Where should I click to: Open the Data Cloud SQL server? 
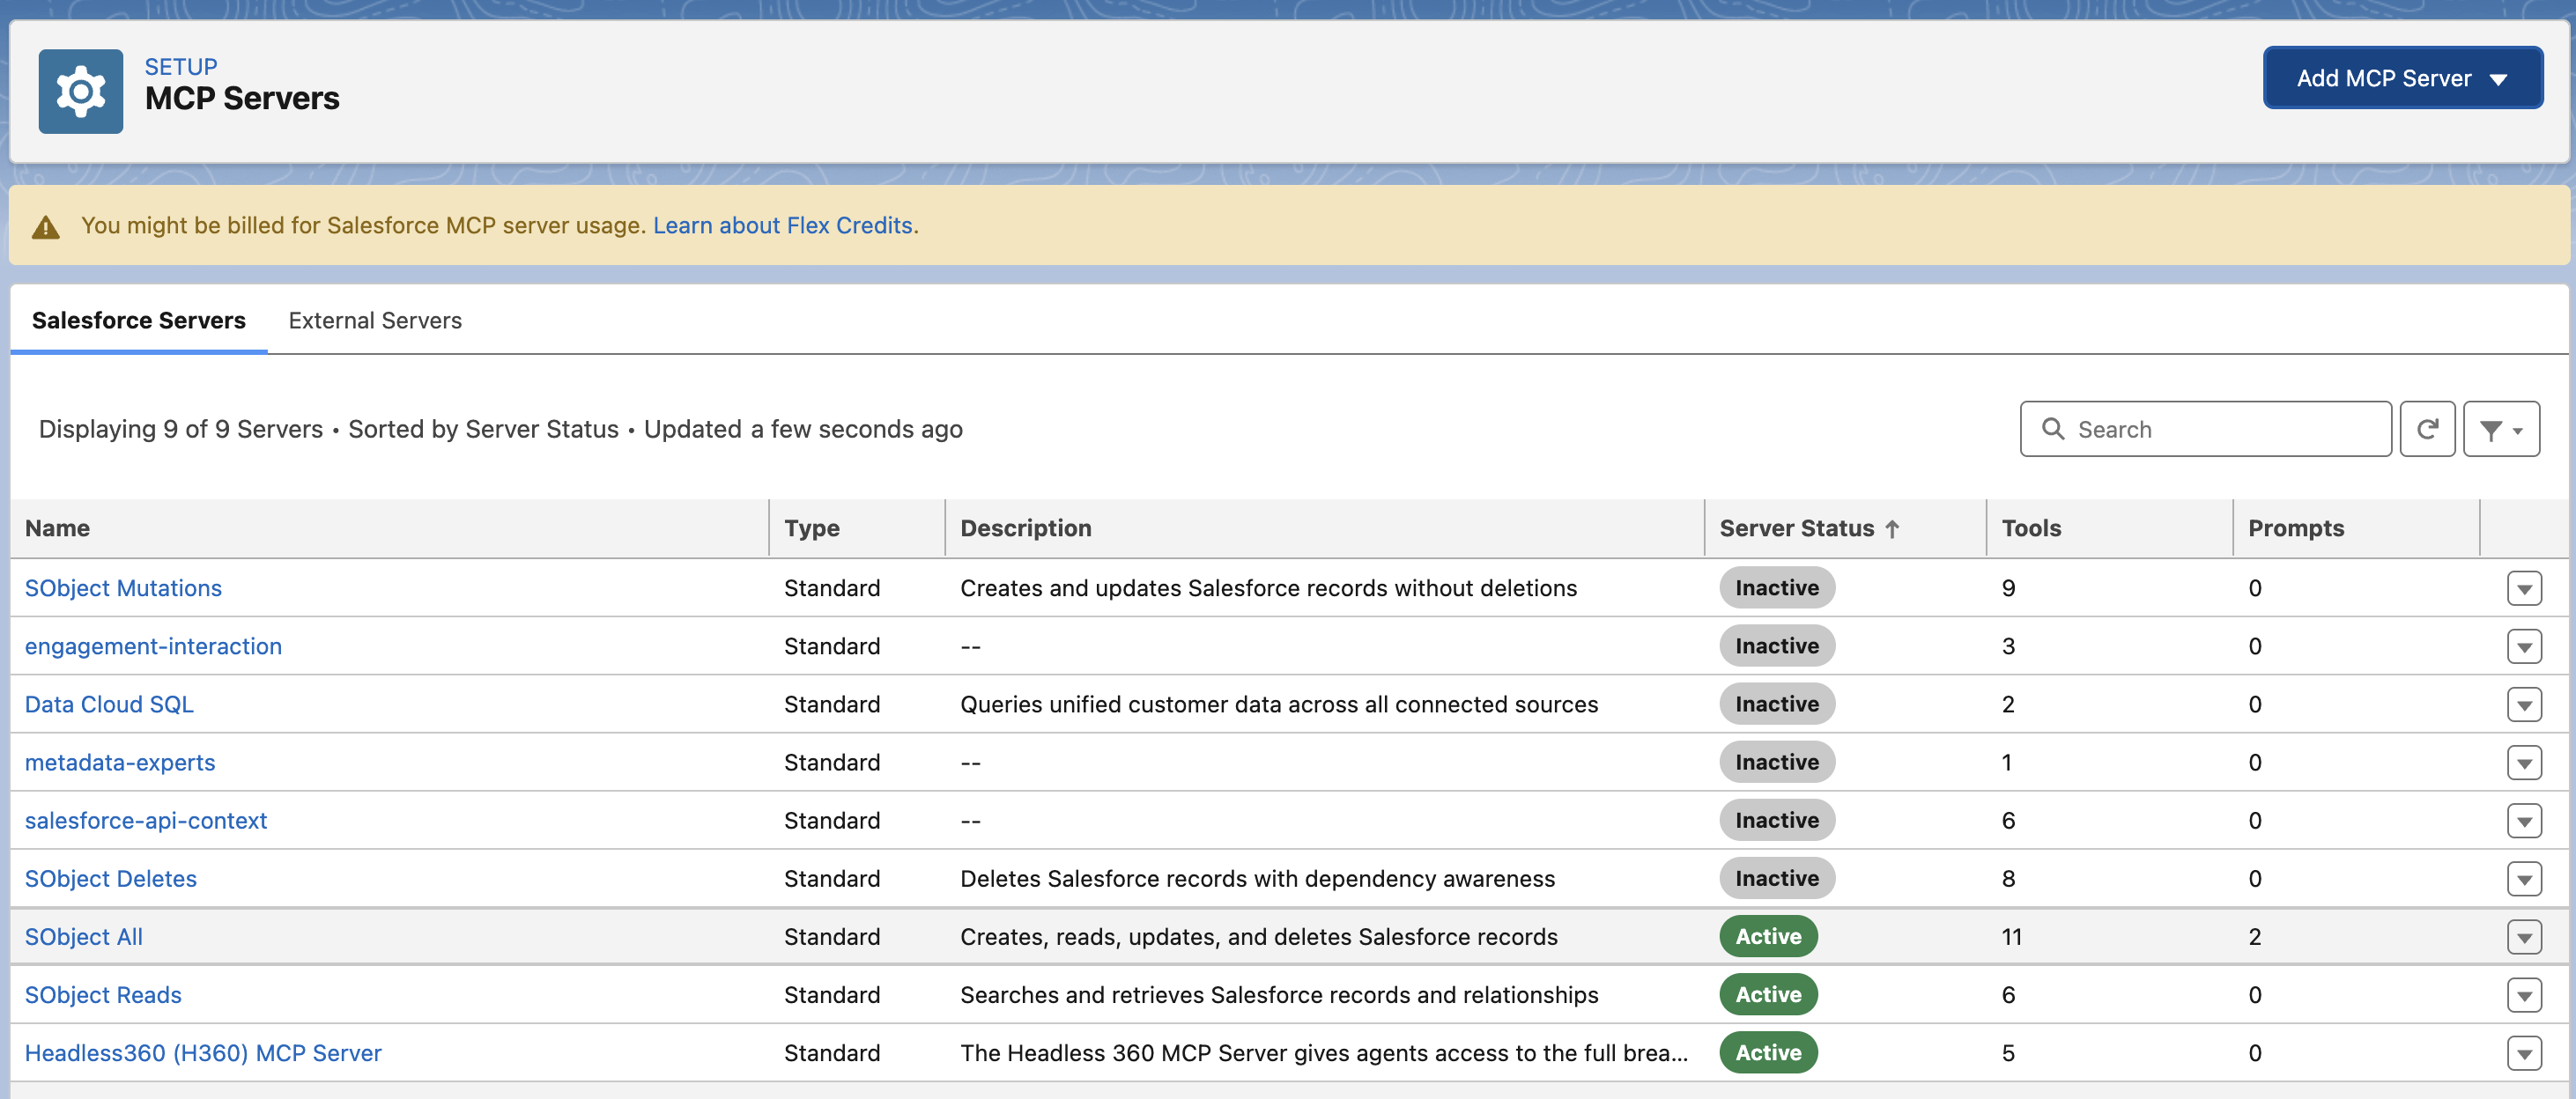coord(109,704)
